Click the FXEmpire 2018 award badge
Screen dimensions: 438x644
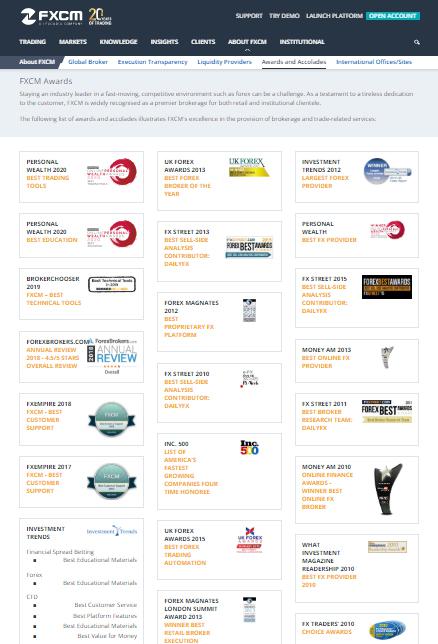point(111,419)
